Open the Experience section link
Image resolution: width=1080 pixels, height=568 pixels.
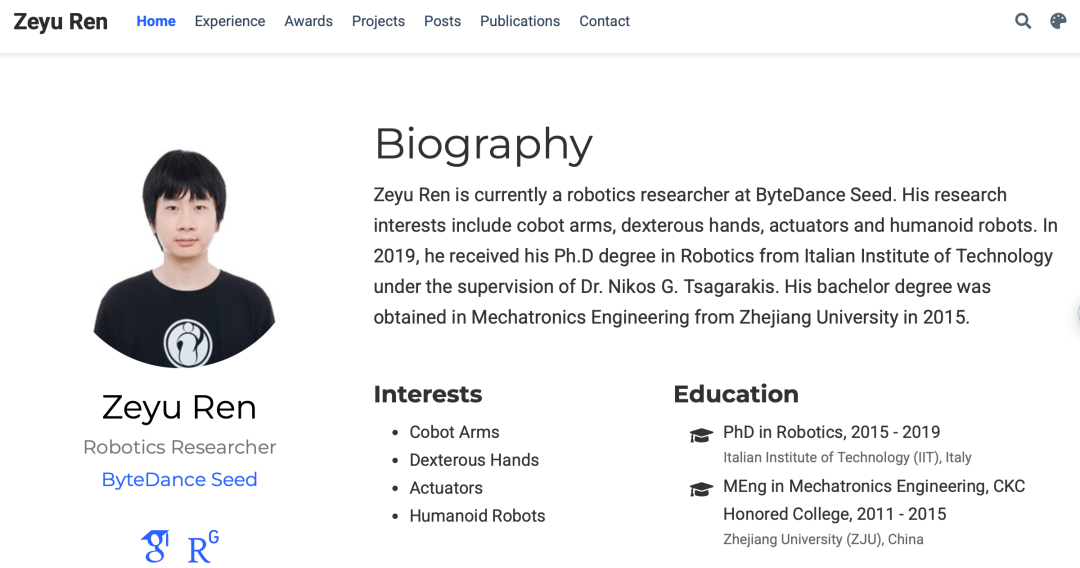click(x=230, y=21)
